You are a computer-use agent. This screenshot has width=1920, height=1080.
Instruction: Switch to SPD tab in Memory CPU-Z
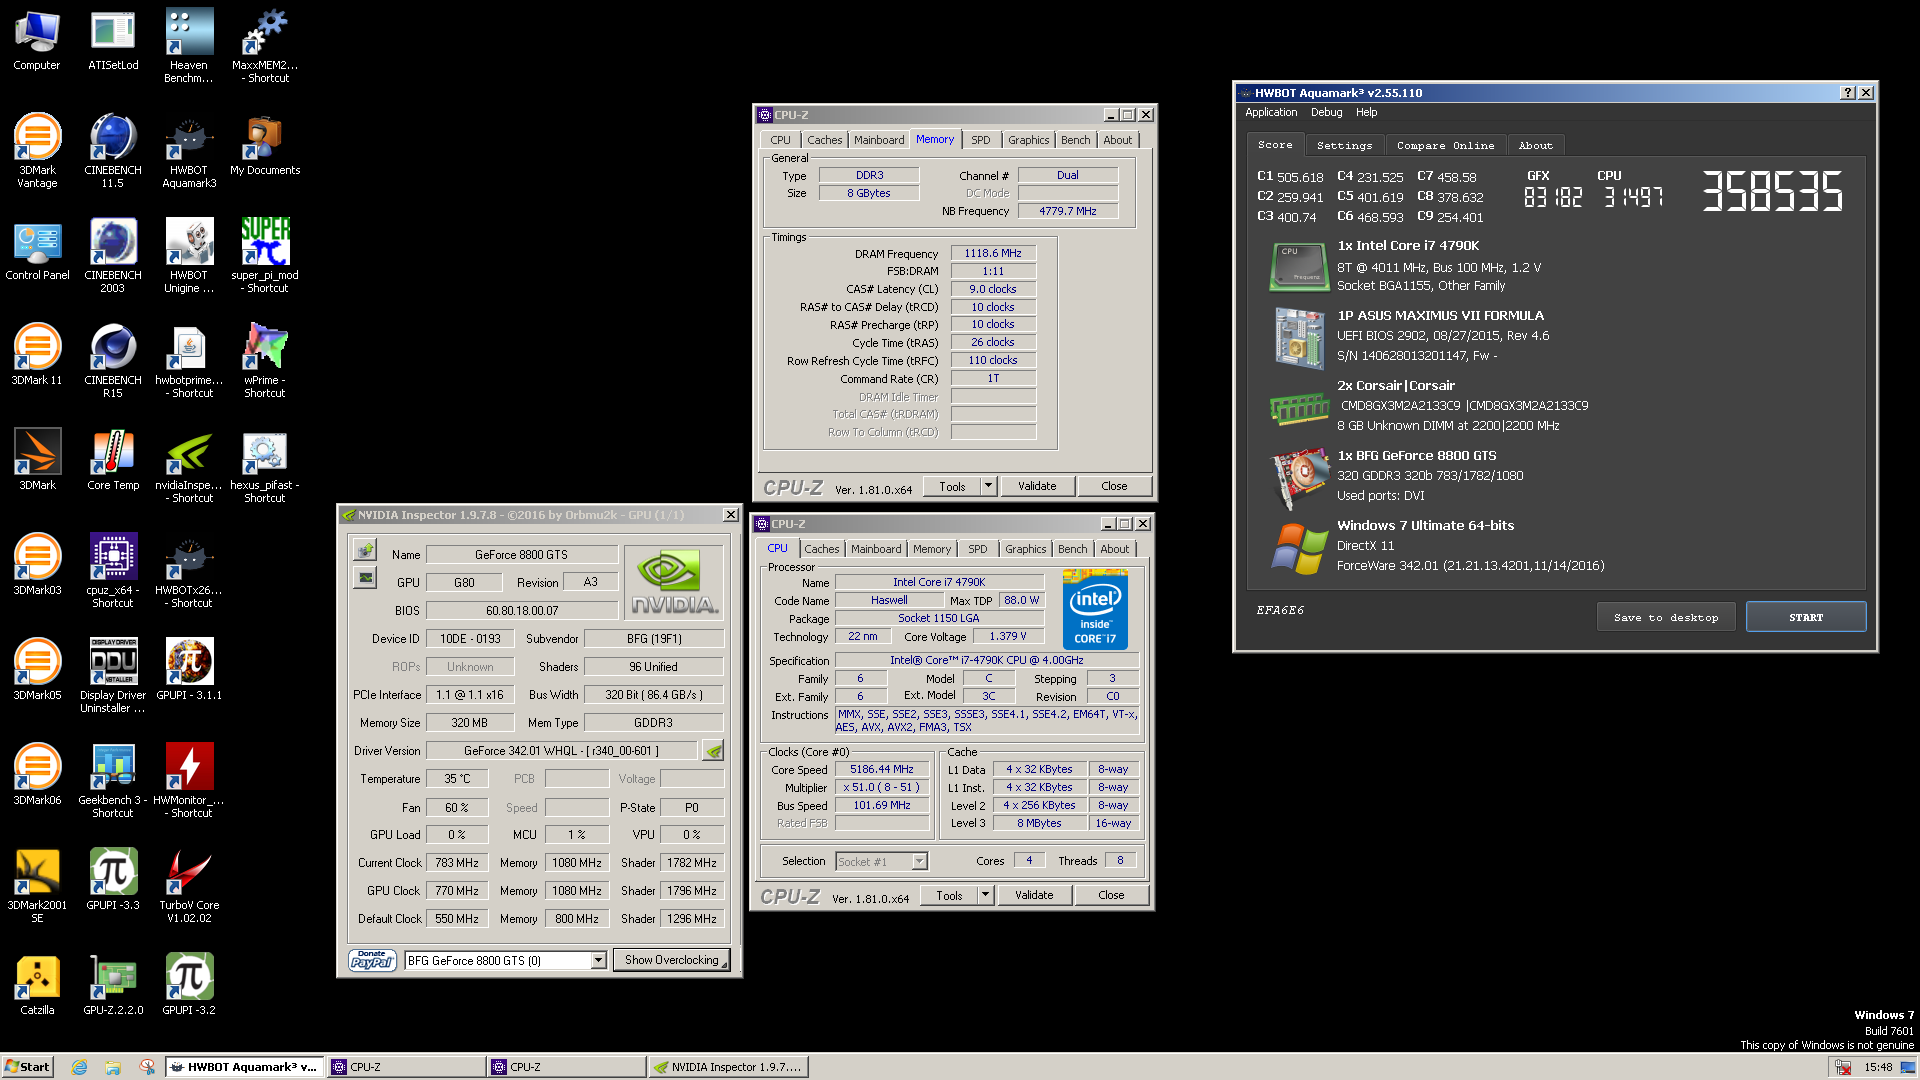[x=980, y=141]
